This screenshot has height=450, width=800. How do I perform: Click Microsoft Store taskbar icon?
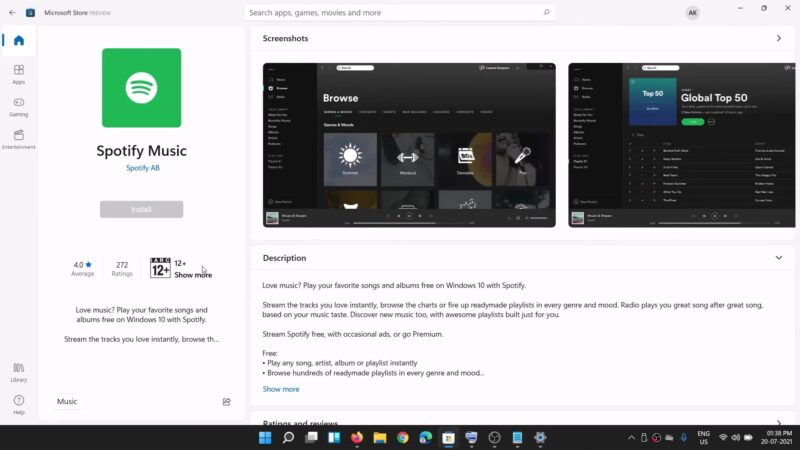pyautogui.click(x=448, y=438)
